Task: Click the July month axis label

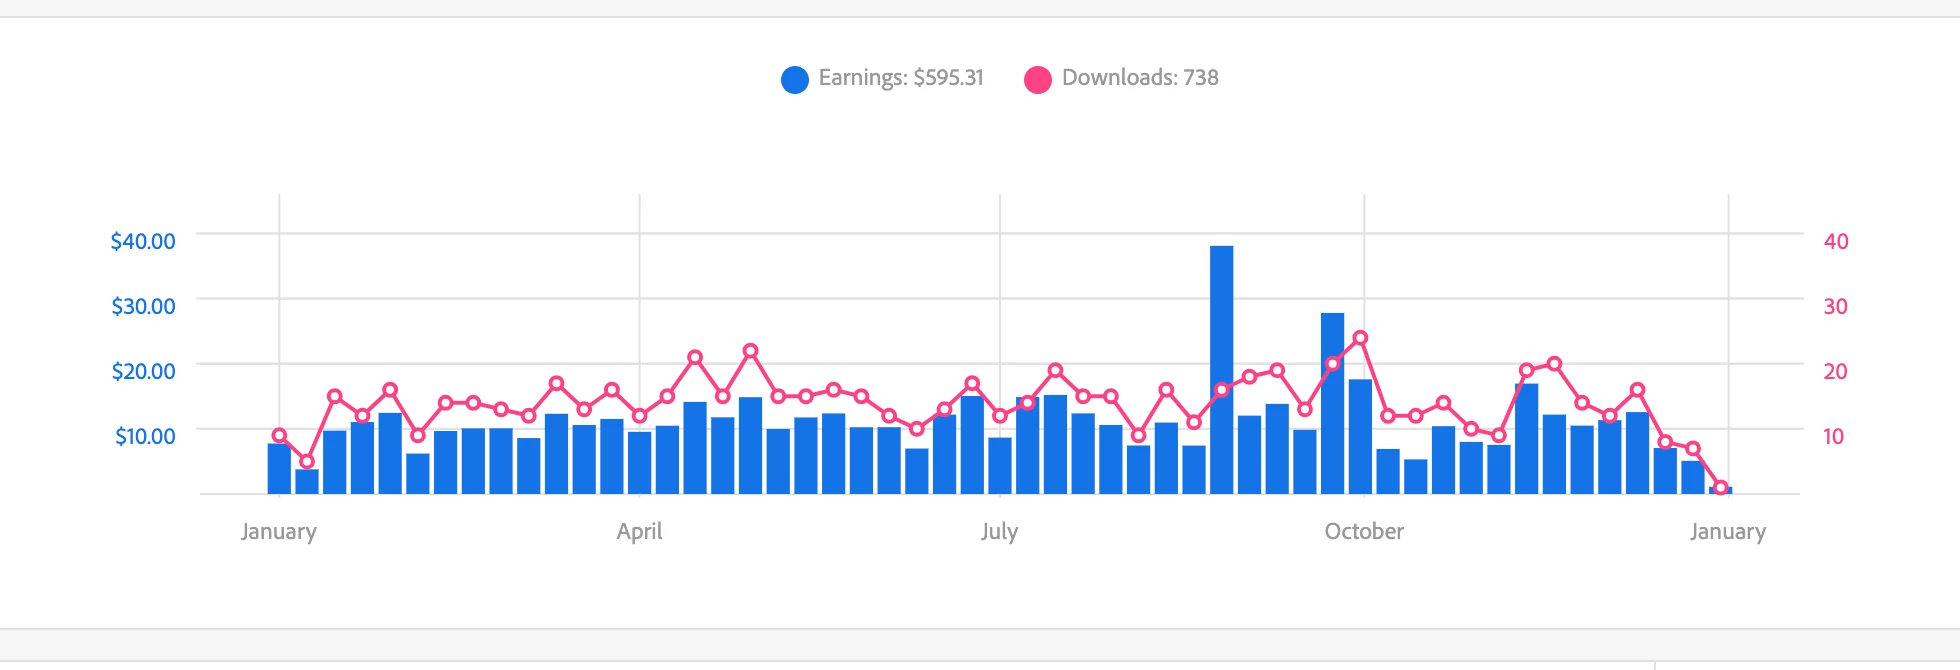Action: (x=999, y=532)
